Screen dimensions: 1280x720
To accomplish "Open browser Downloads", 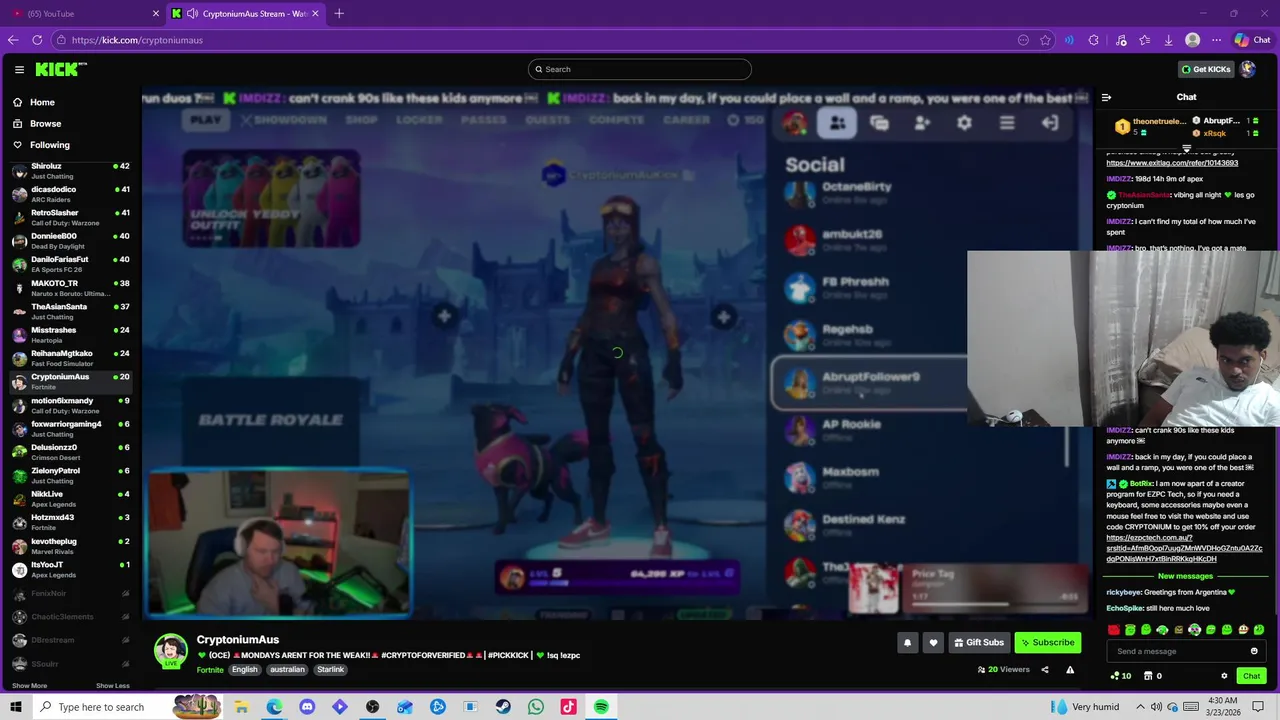I will [1168, 40].
